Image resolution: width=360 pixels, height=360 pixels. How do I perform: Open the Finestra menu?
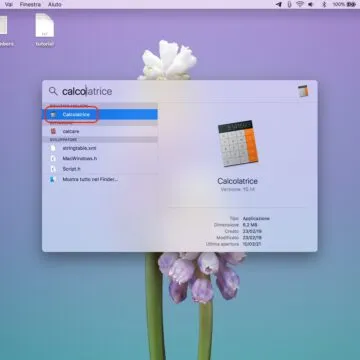[x=30, y=4]
